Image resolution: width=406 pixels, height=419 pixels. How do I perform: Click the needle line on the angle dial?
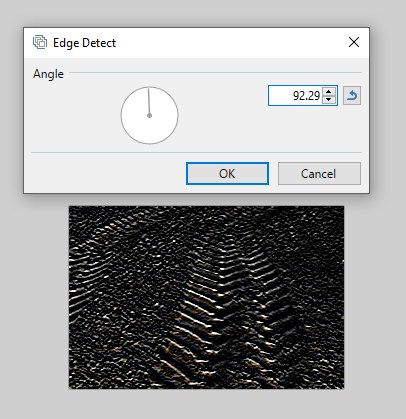point(149,101)
